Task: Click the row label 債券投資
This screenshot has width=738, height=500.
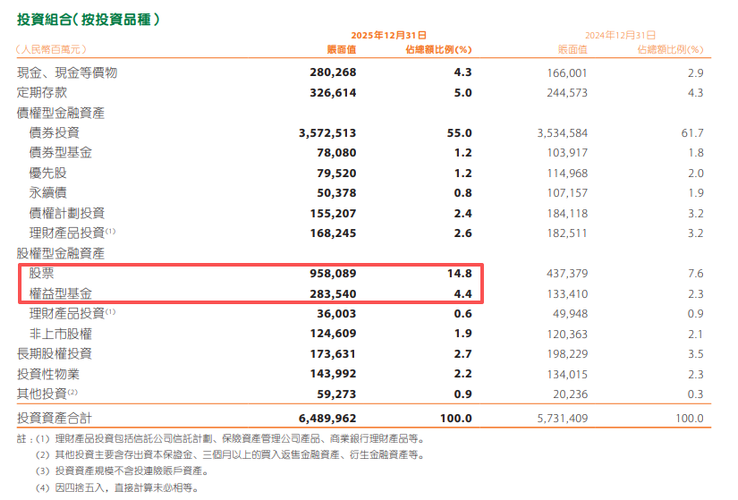Action: (54, 133)
